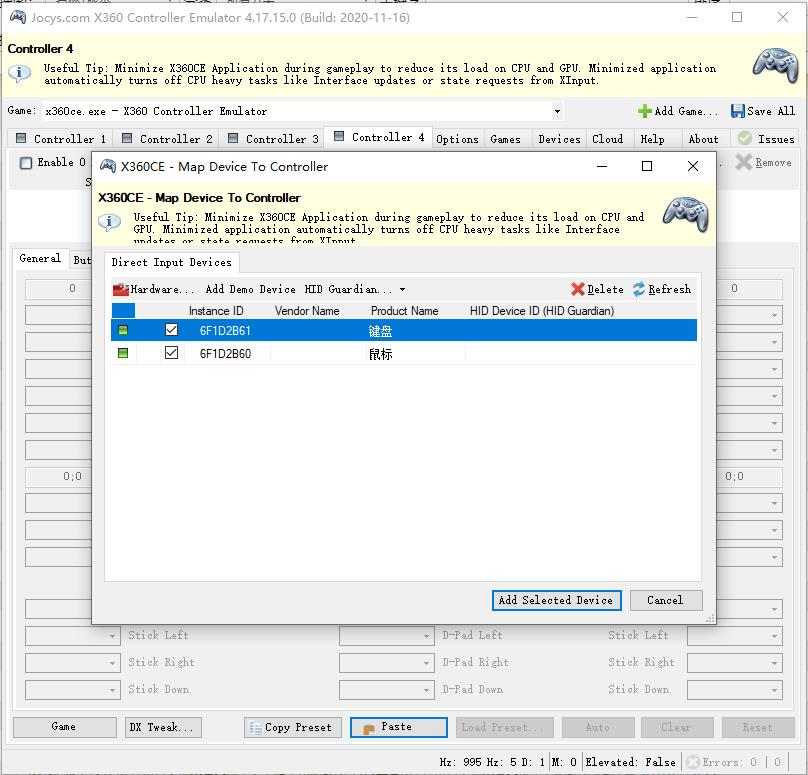Click the info icon in the dialog tip
The image size is (808, 775).
pos(109,222)
